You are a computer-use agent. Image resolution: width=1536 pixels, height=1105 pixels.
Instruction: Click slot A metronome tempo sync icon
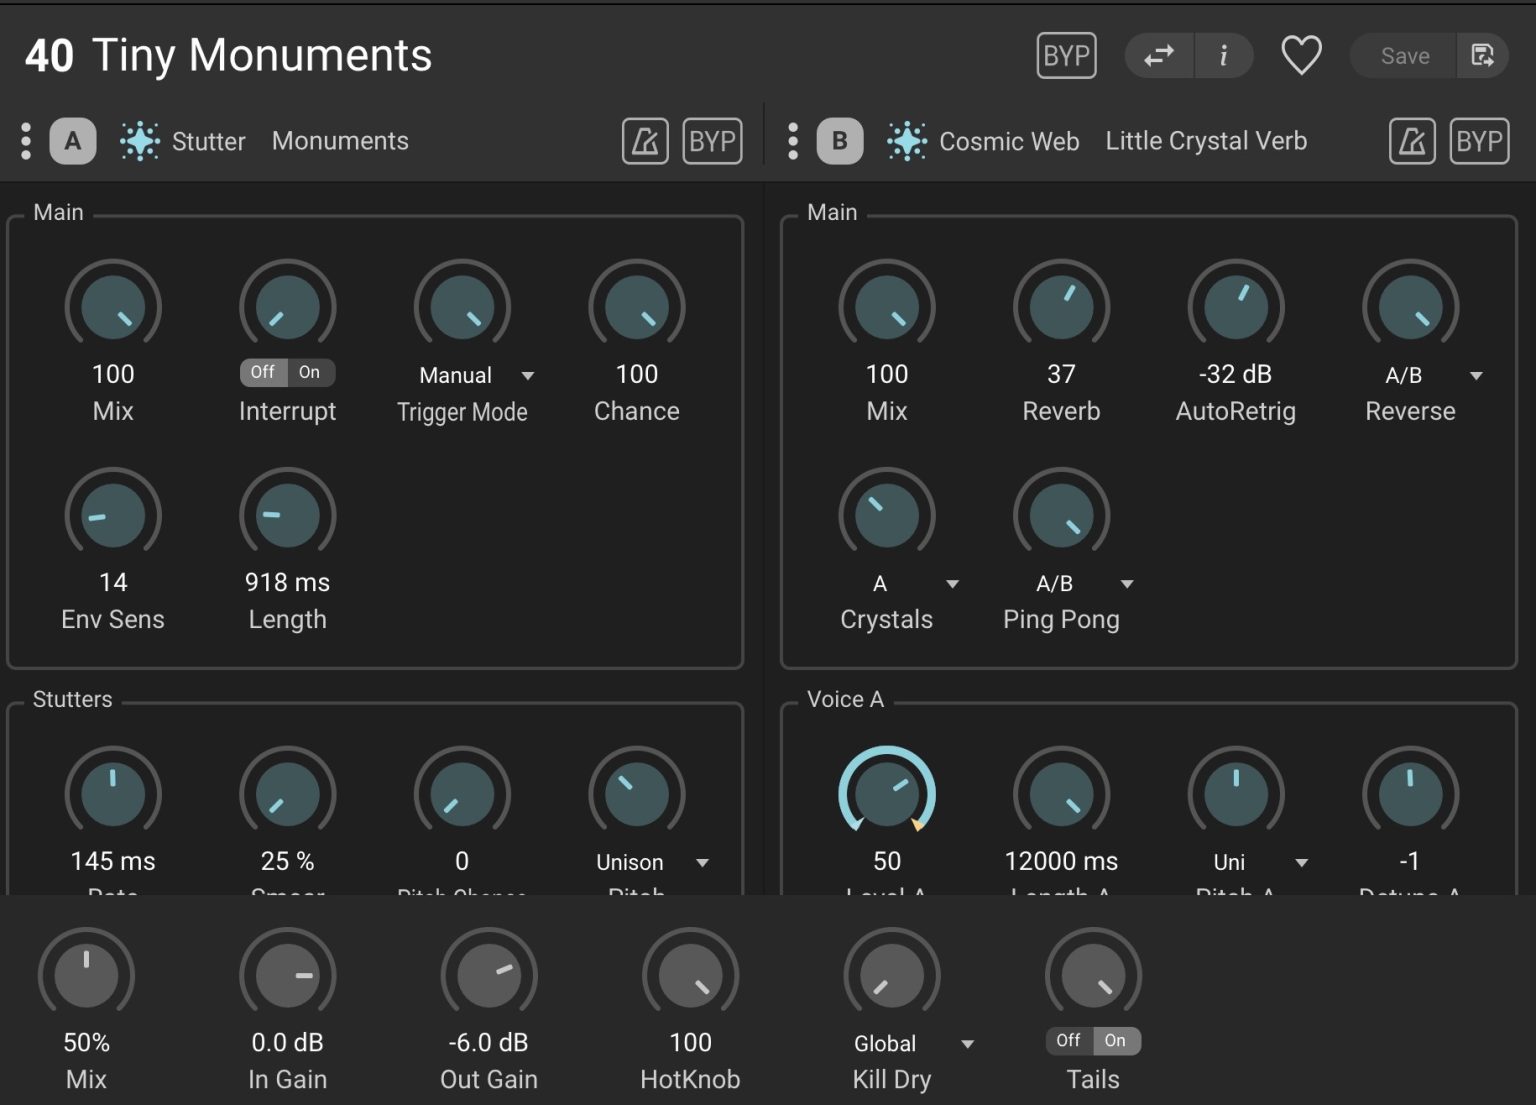pos(645,141)
